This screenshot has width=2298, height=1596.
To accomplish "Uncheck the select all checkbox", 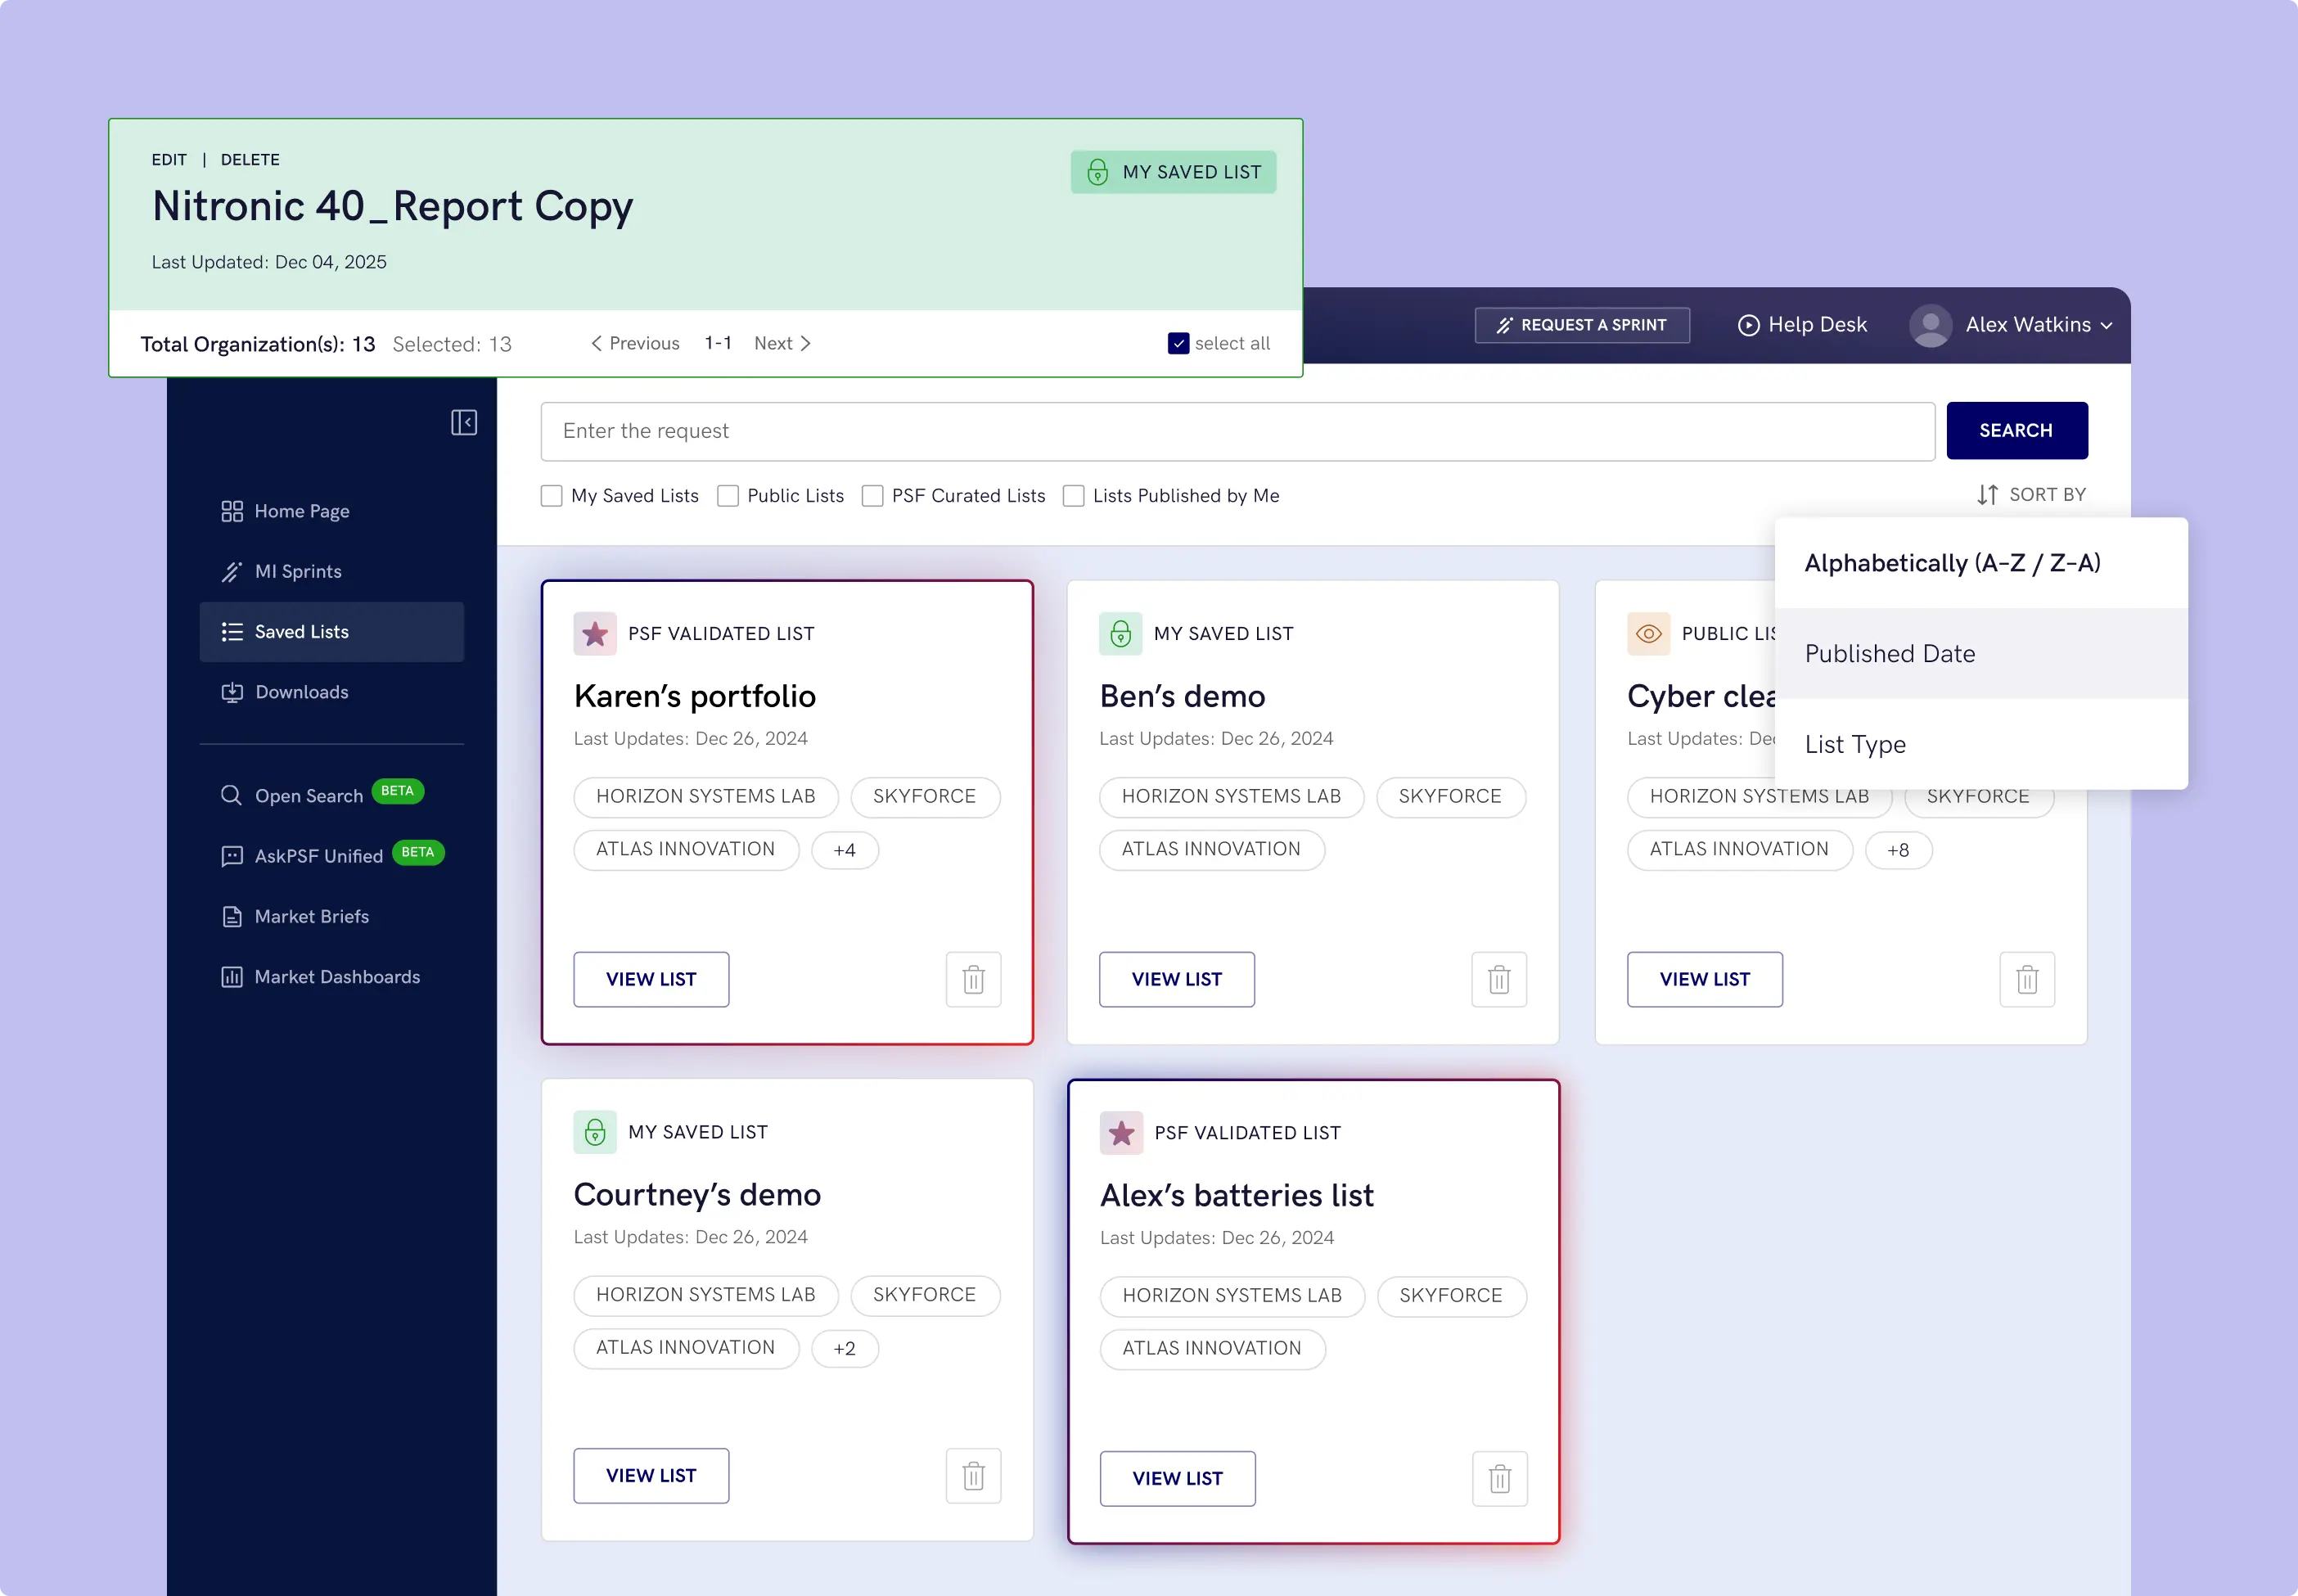I will [x=1178, y=343].
